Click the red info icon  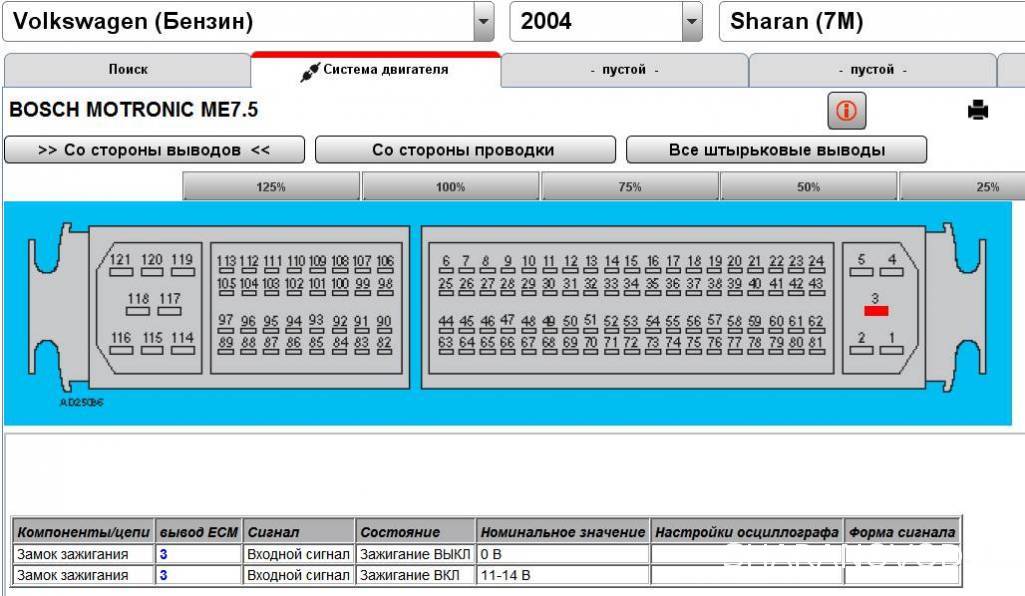[846, 111]
